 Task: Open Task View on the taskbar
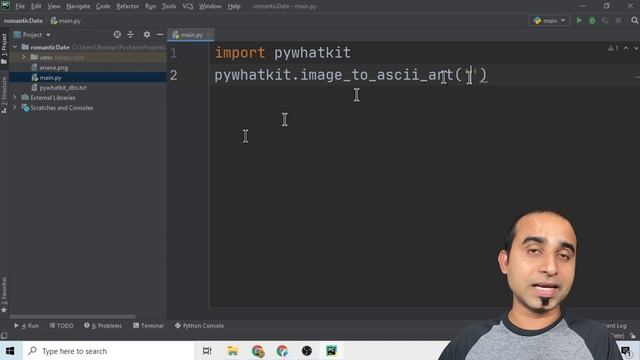click(x=207, y=351)
